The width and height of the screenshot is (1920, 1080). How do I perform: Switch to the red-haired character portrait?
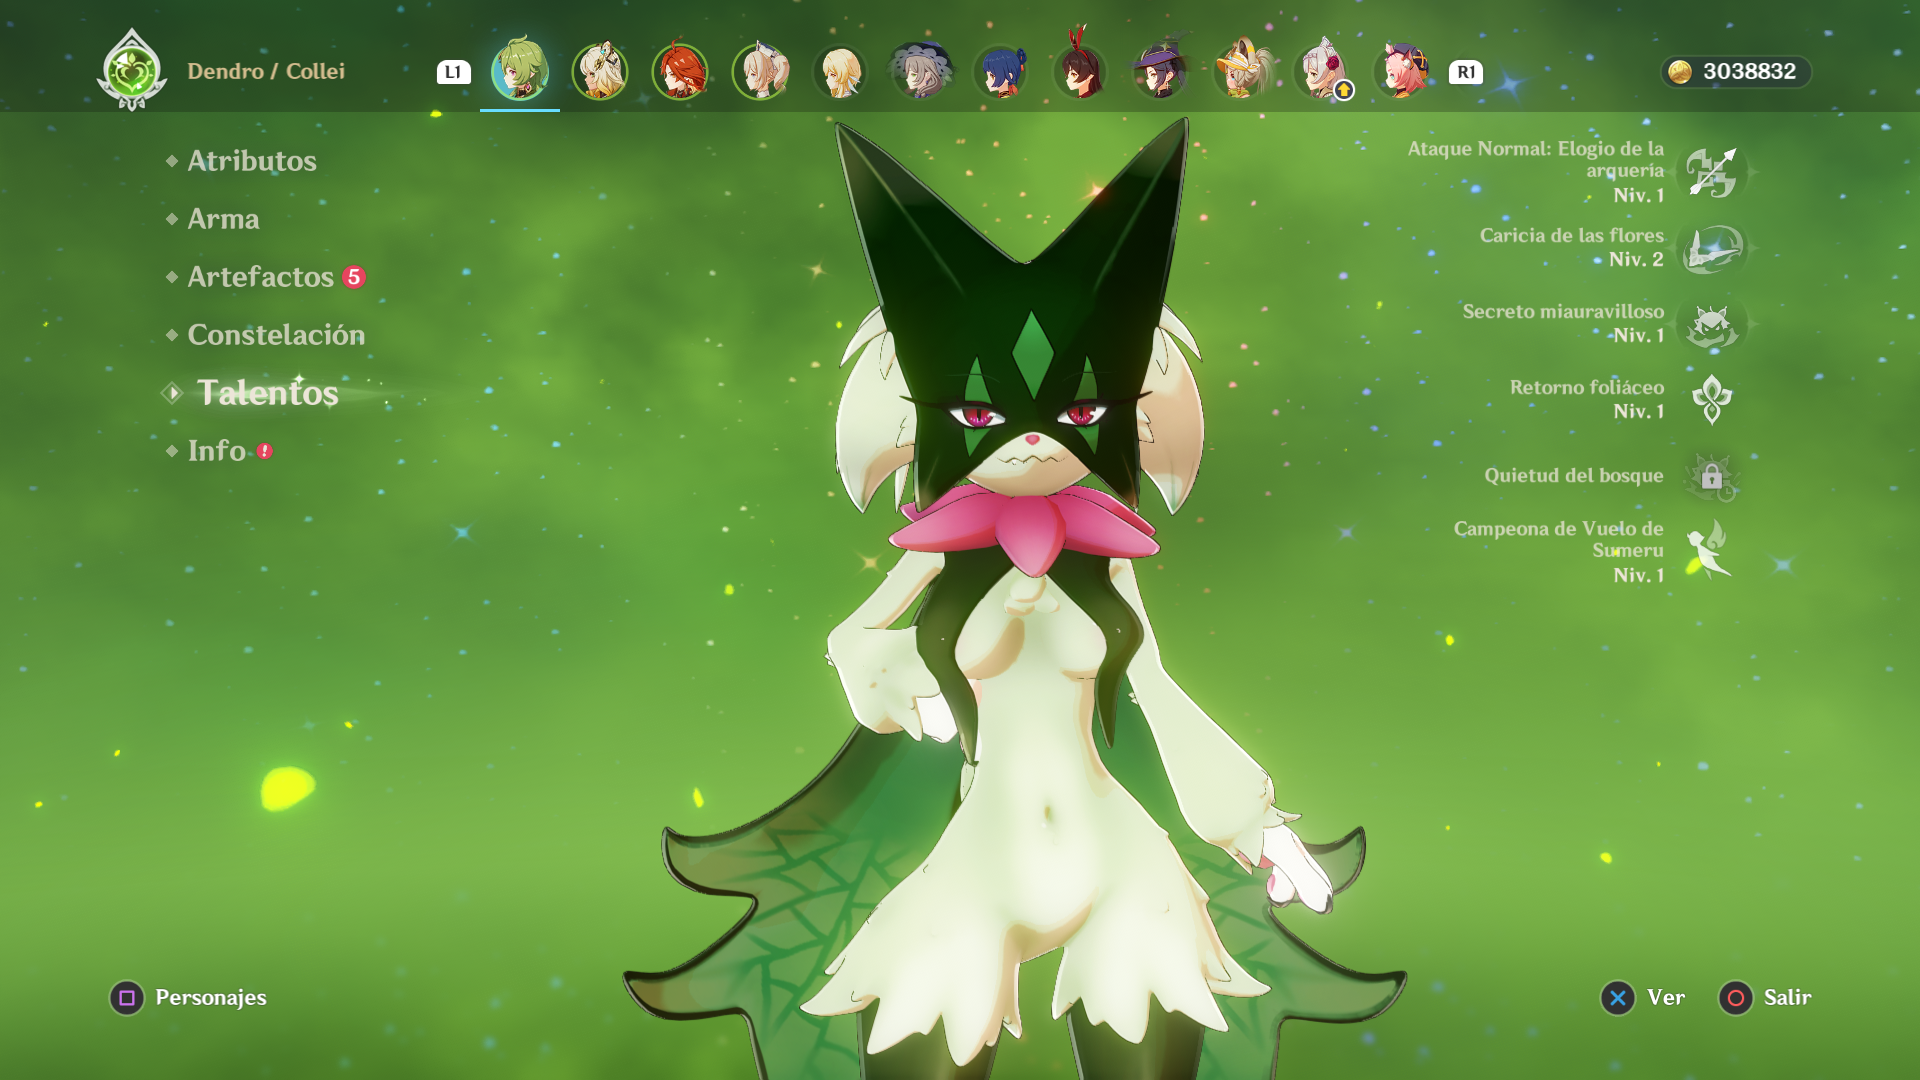(x=680, y=71)
